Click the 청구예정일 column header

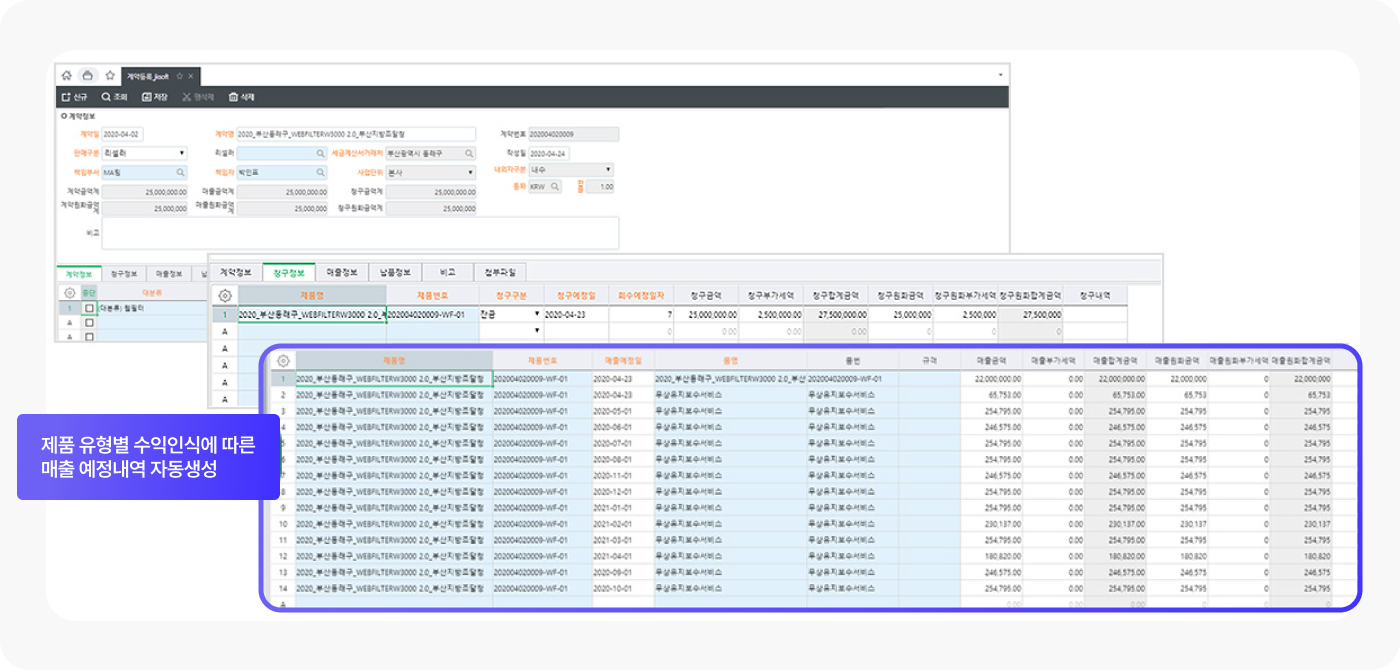tap(576, 295)
